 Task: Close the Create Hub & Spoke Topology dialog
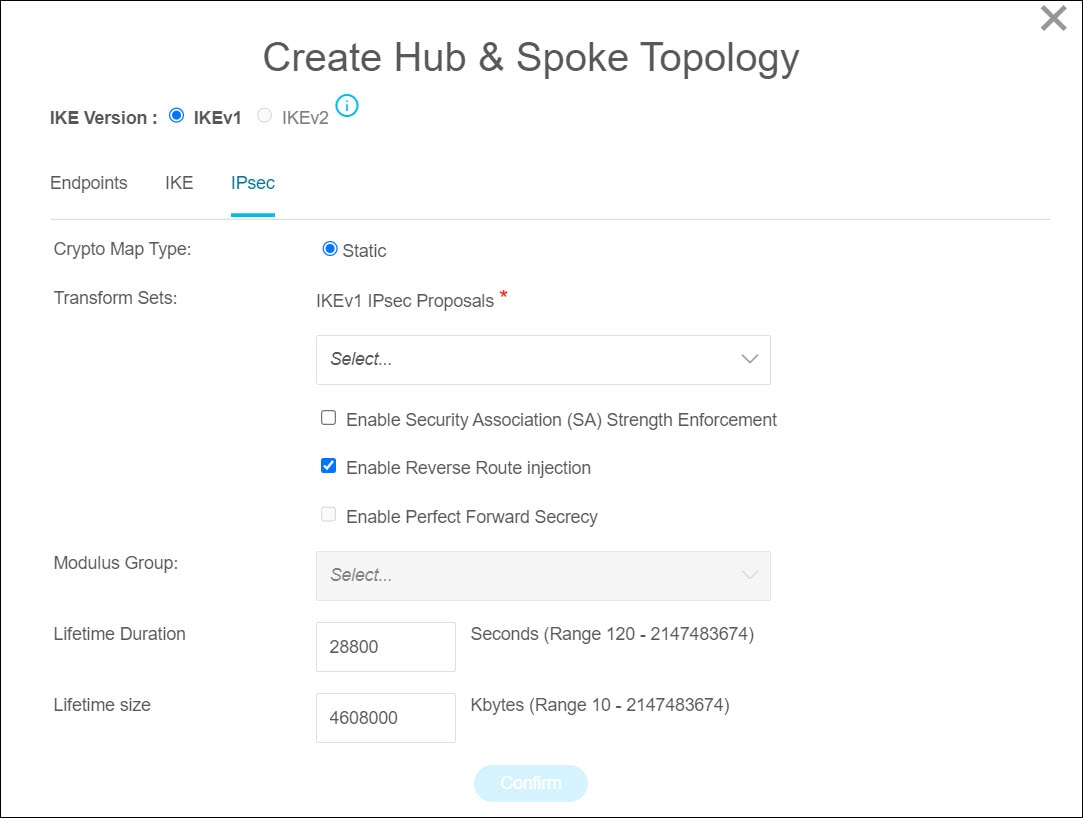[x=1053, y=19]
